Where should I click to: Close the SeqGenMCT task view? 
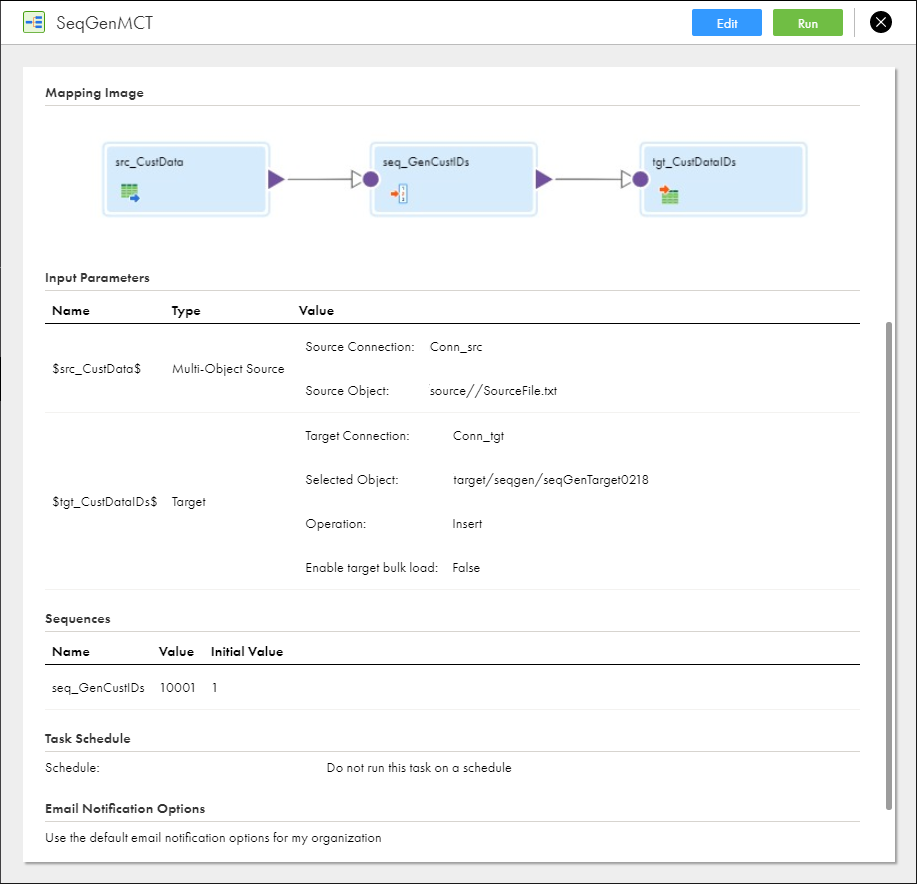point(881,23)
